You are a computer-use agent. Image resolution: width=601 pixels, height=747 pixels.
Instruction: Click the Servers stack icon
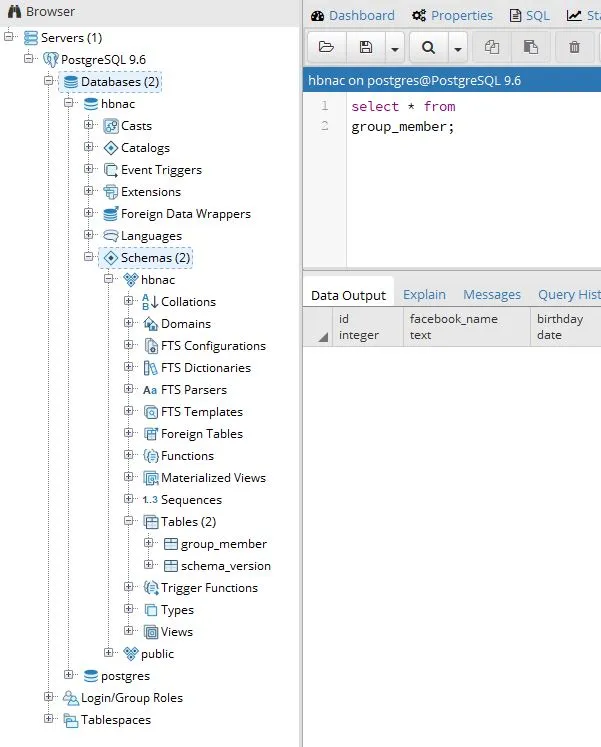coord(31,38)
